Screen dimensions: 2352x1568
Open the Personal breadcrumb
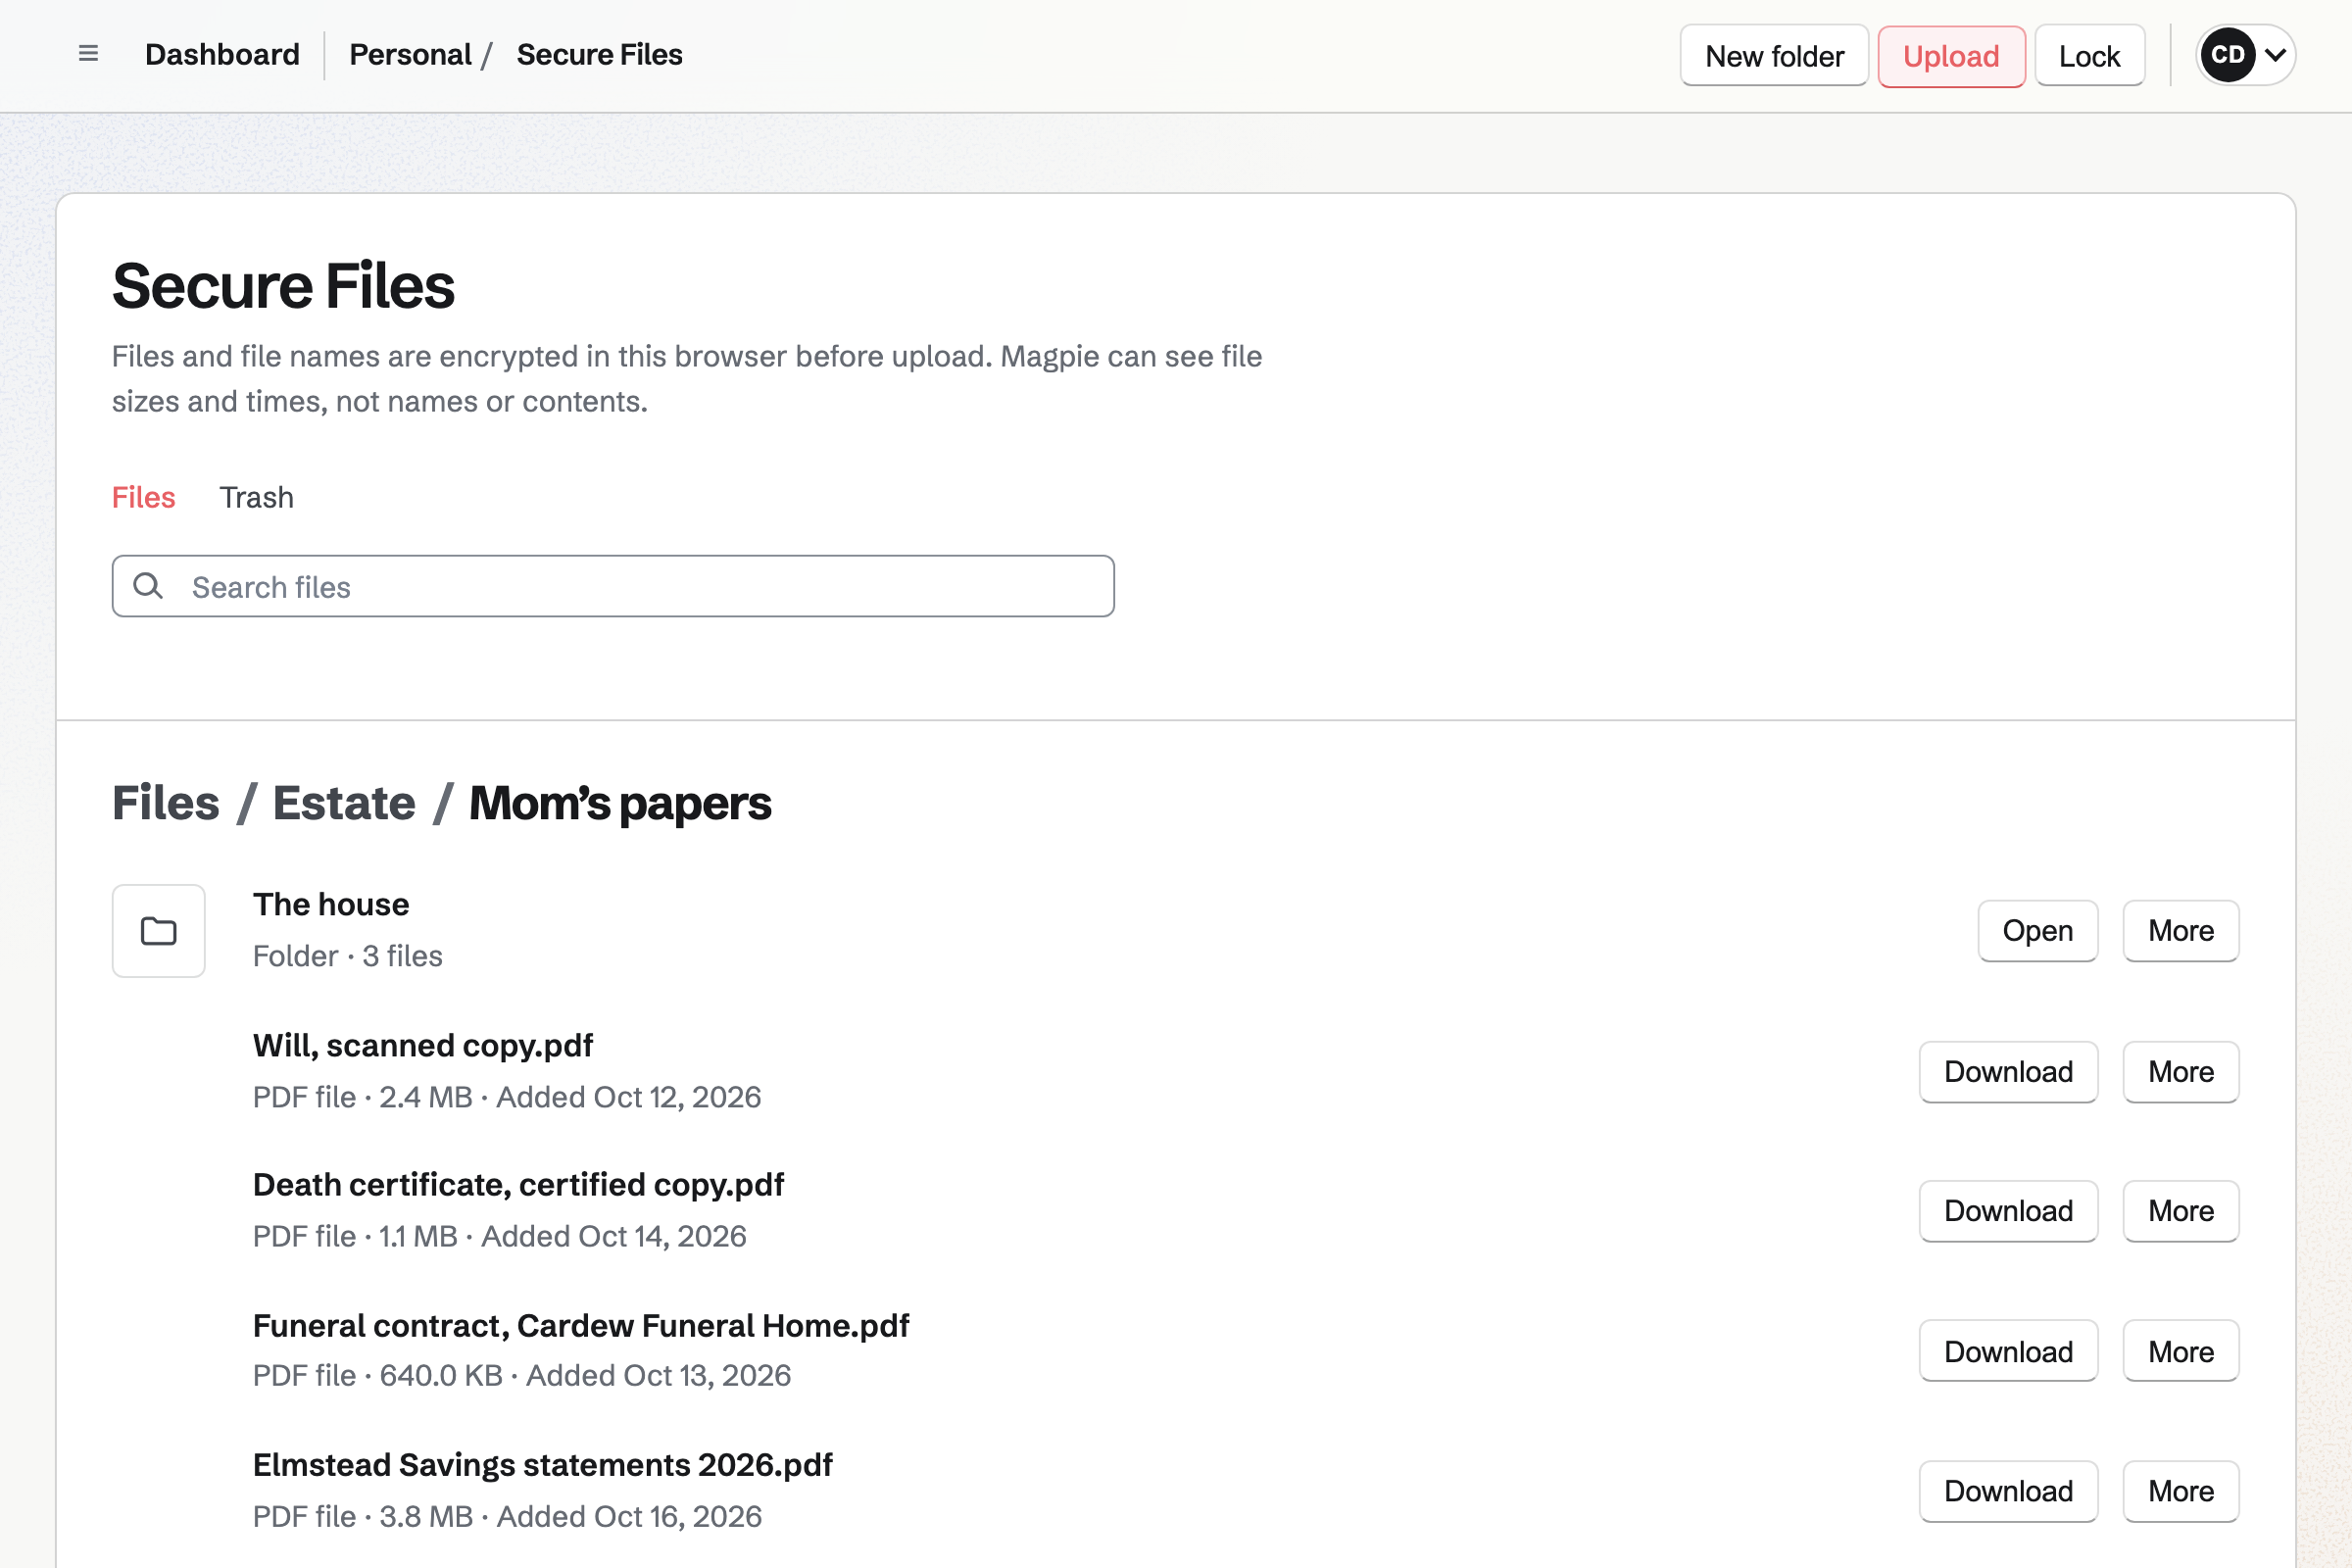(410, 55)
